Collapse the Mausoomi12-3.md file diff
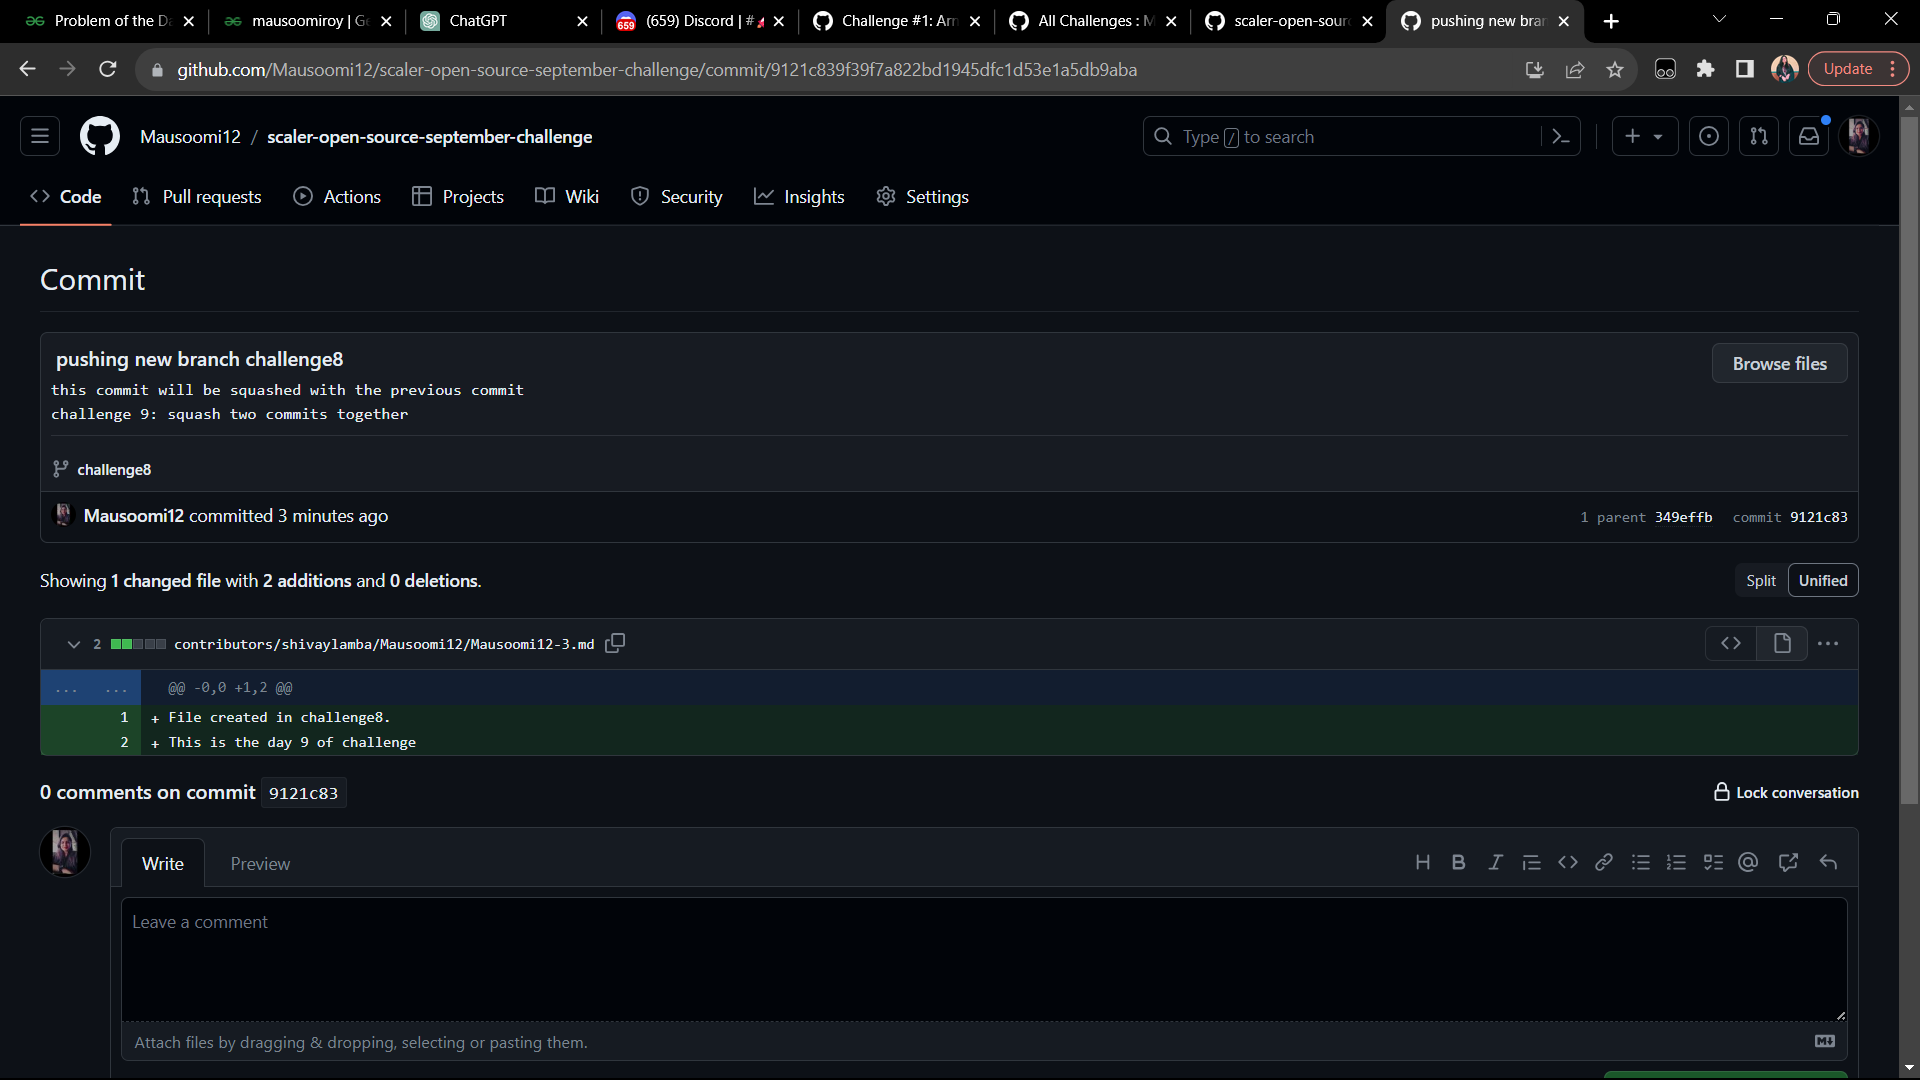1920x1080 pixels. pyautogui.click(x=73, y=644)
